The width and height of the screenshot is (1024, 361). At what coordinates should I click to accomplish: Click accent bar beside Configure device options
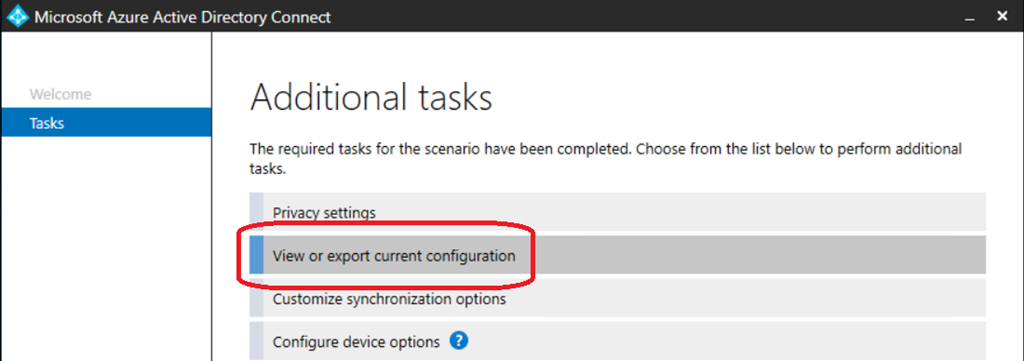point(257,341)
